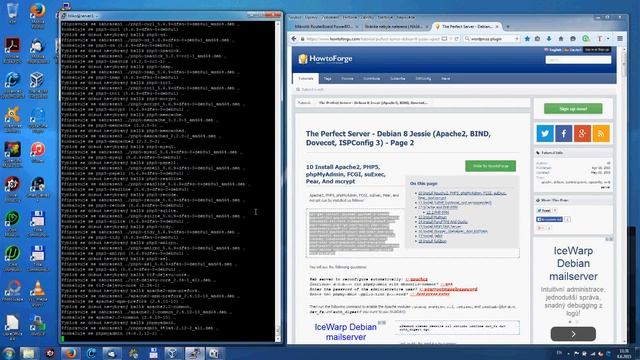Open the dropdown arrow beside toolbar T icon
This screenshot has height=360, width=640.
coord(608,39)
